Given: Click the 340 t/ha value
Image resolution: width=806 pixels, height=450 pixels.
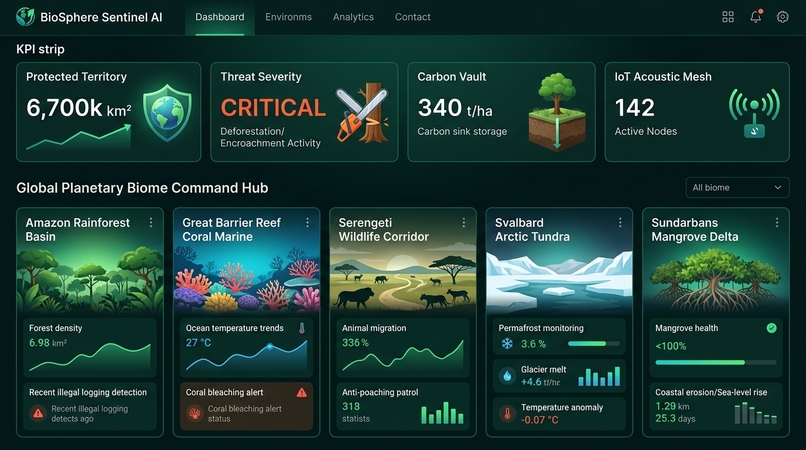Looking at the screenshot, I should 455,108.
